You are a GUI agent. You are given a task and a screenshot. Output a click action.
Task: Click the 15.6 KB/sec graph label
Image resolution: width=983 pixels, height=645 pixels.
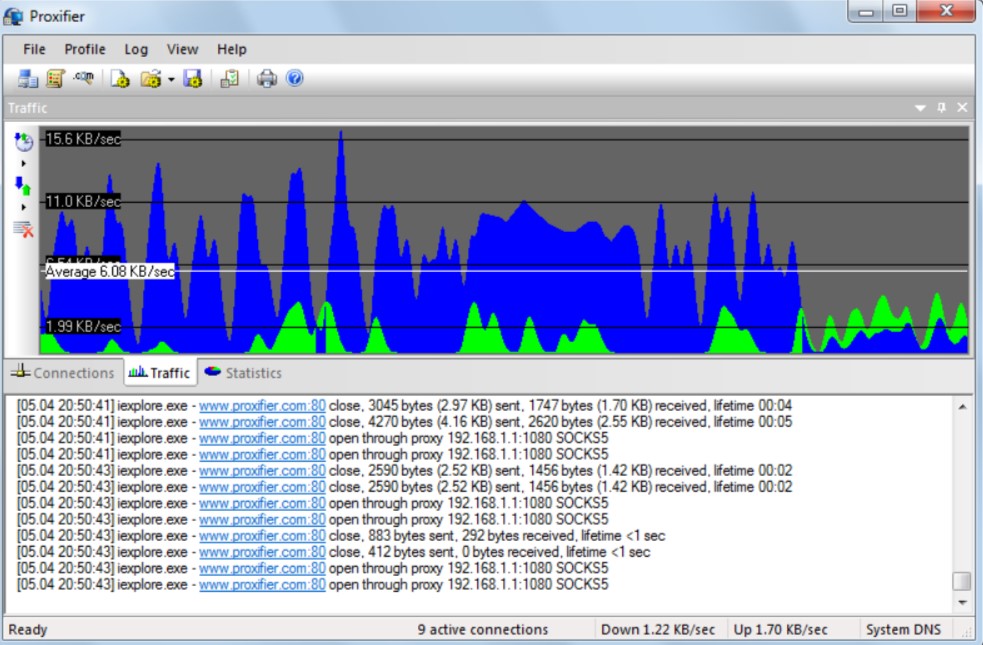pyautogui.click(x=82, y=139)
